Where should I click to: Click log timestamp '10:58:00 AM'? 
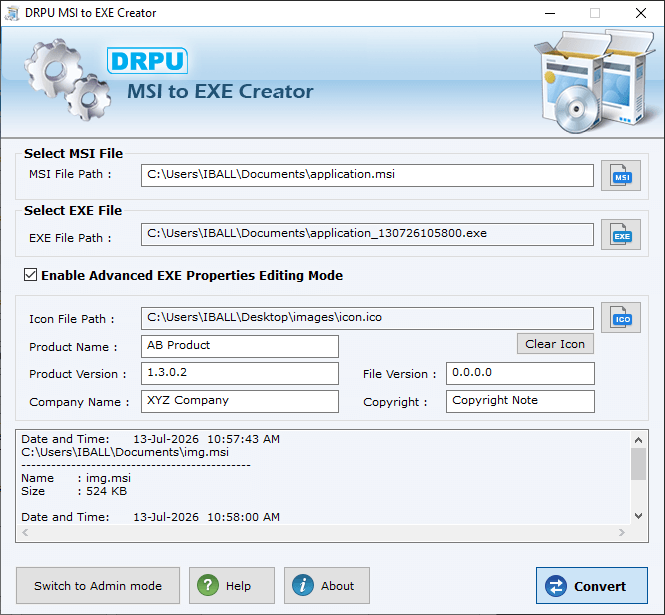(x=243, y=517)
